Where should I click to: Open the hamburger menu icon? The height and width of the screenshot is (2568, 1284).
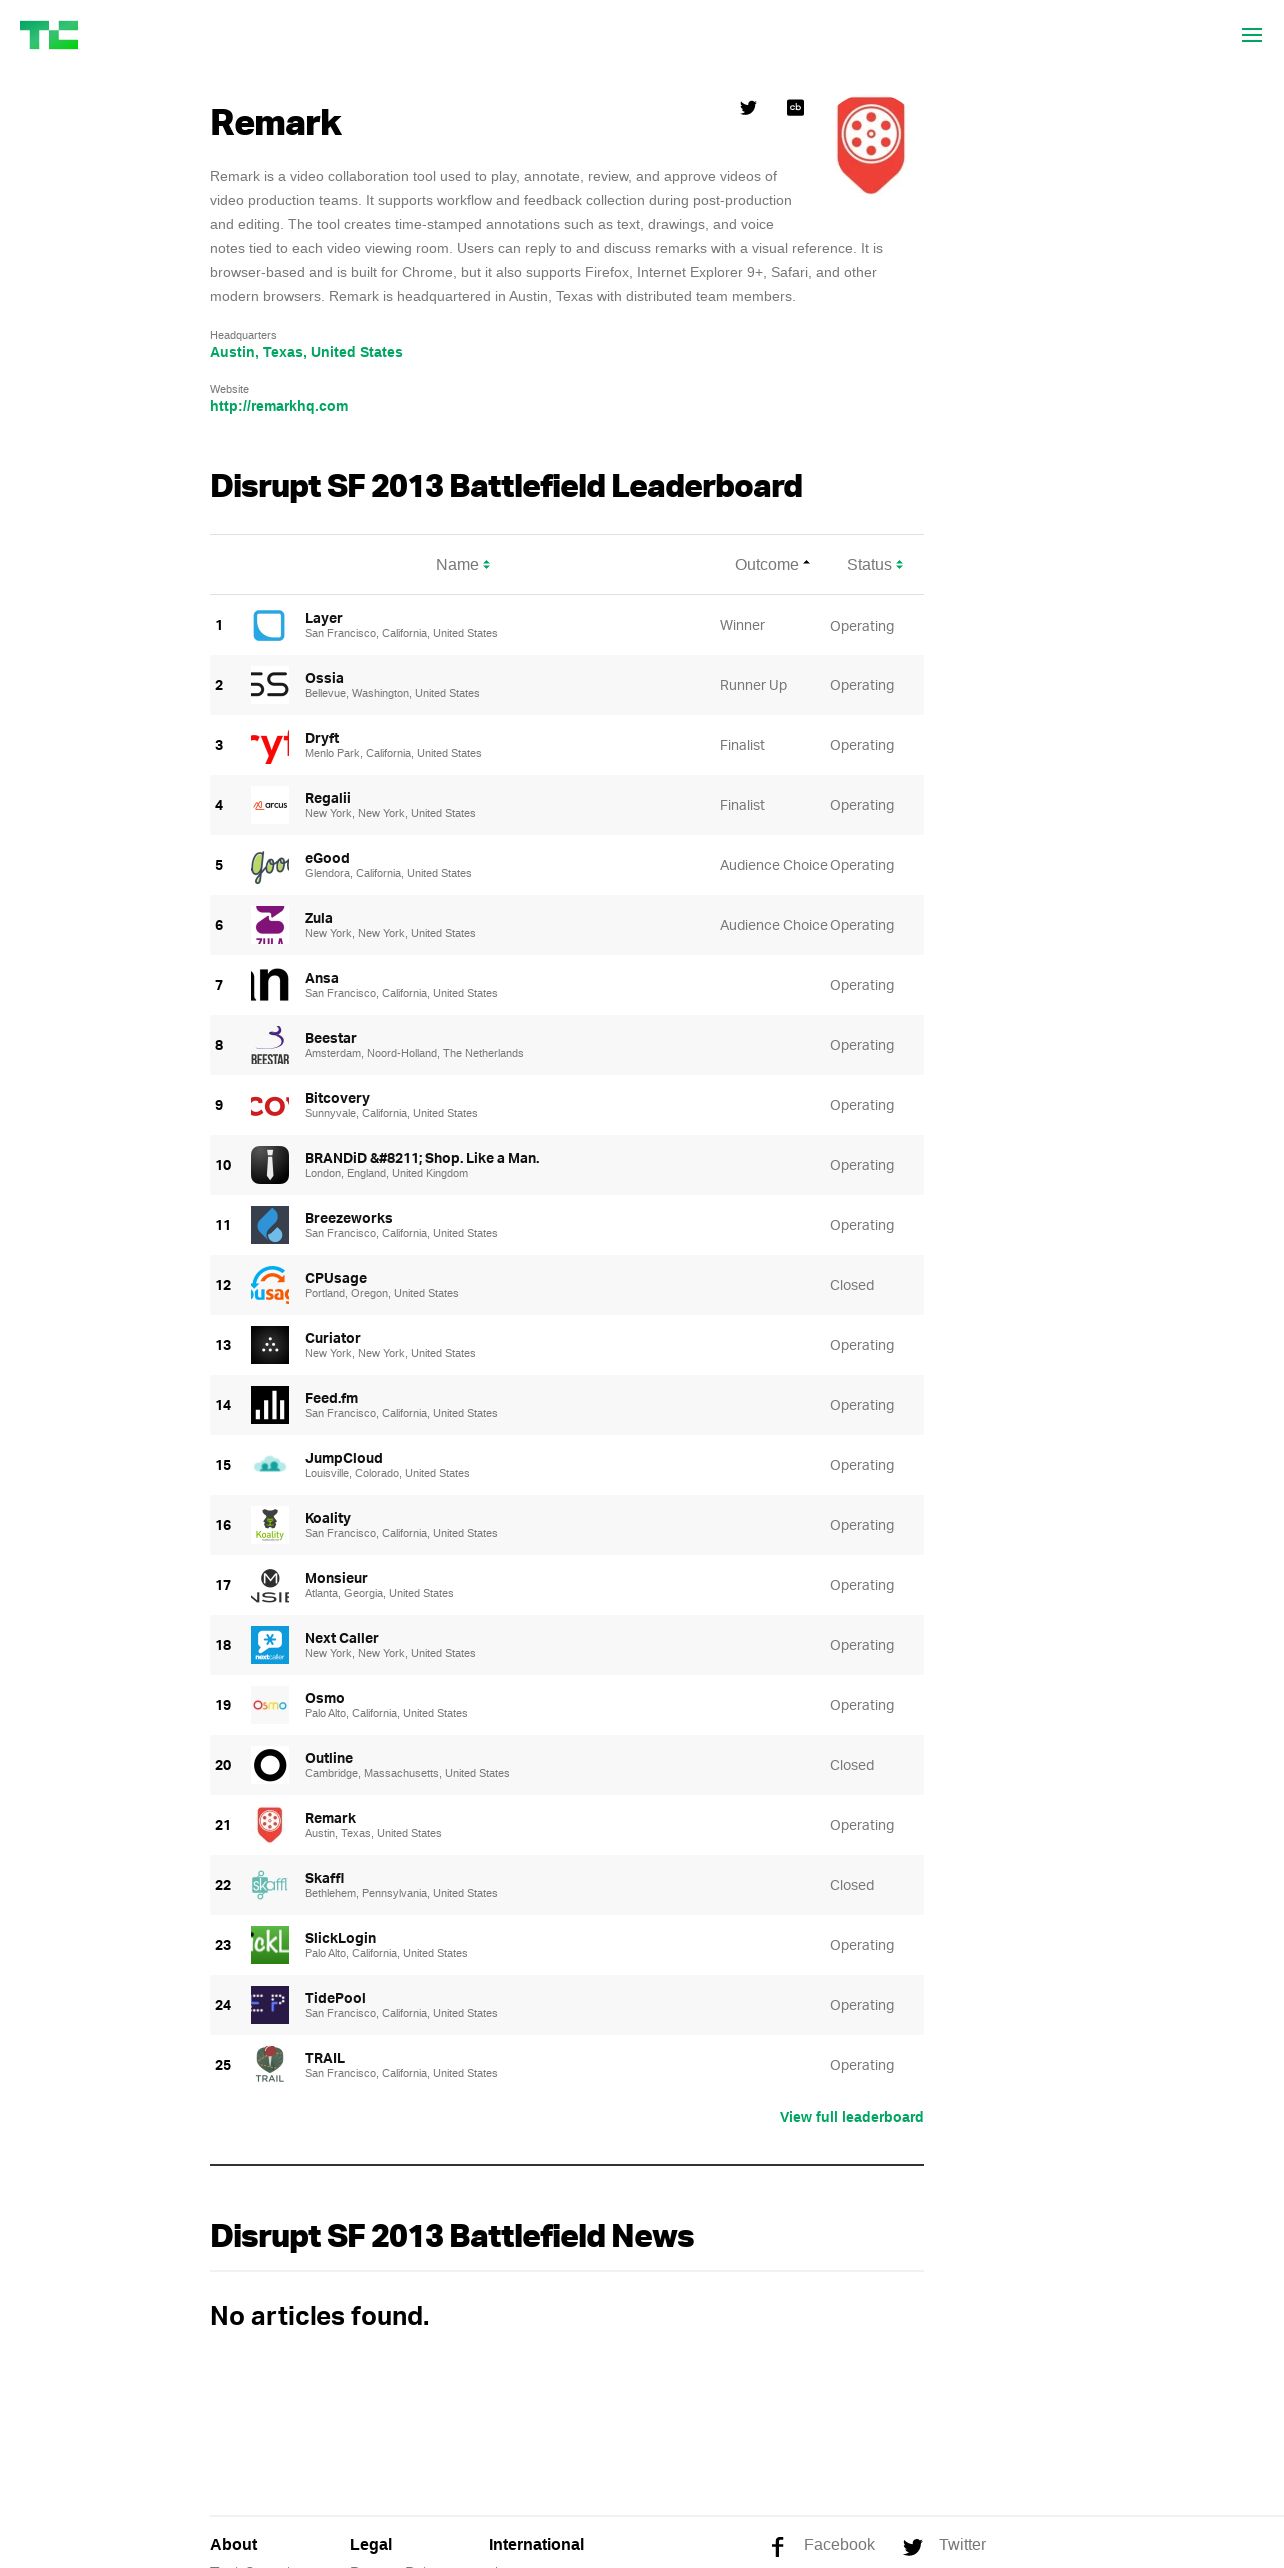[1251, 35]
